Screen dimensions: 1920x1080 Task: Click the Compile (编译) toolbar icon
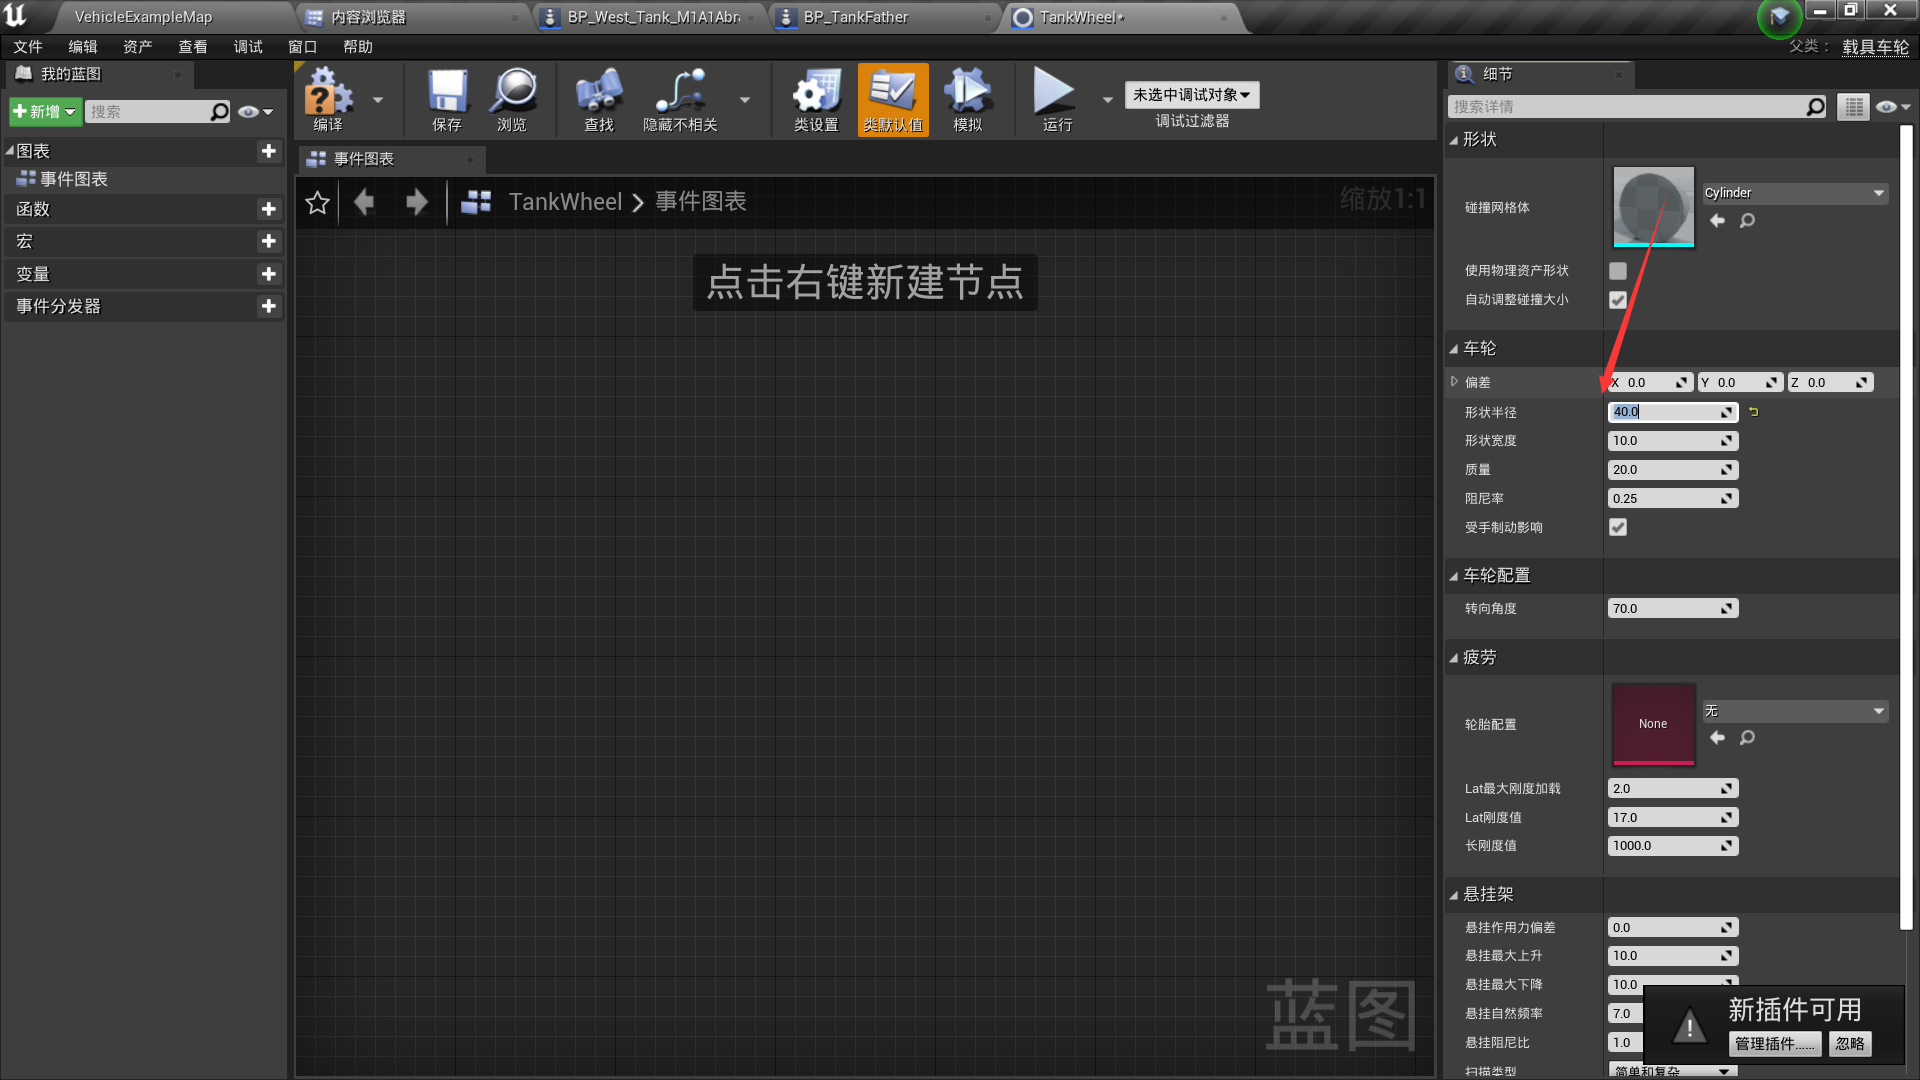click(328, 92)
